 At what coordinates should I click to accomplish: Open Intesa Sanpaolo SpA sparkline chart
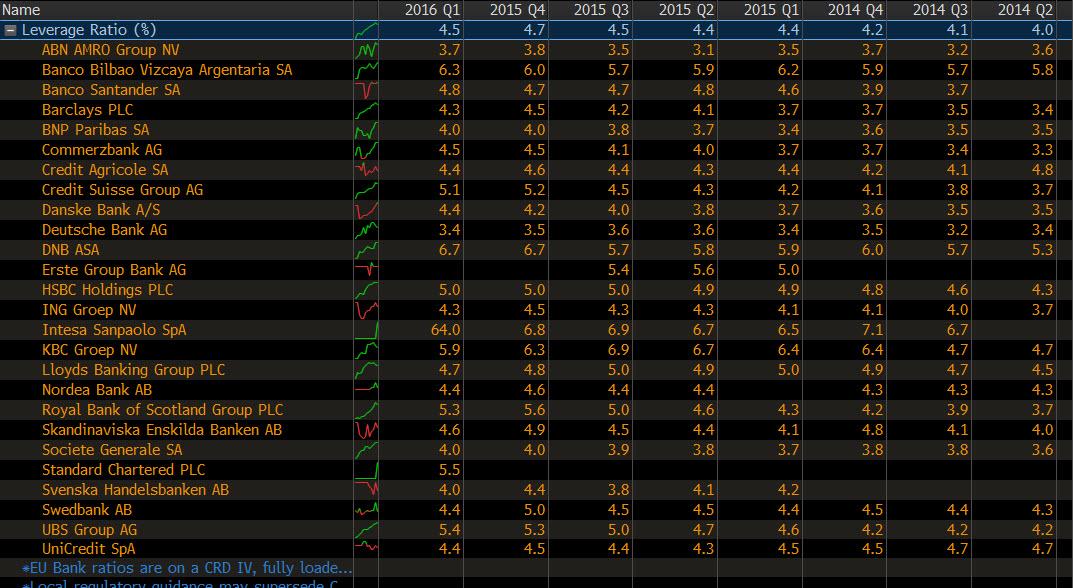click(366, 330)
